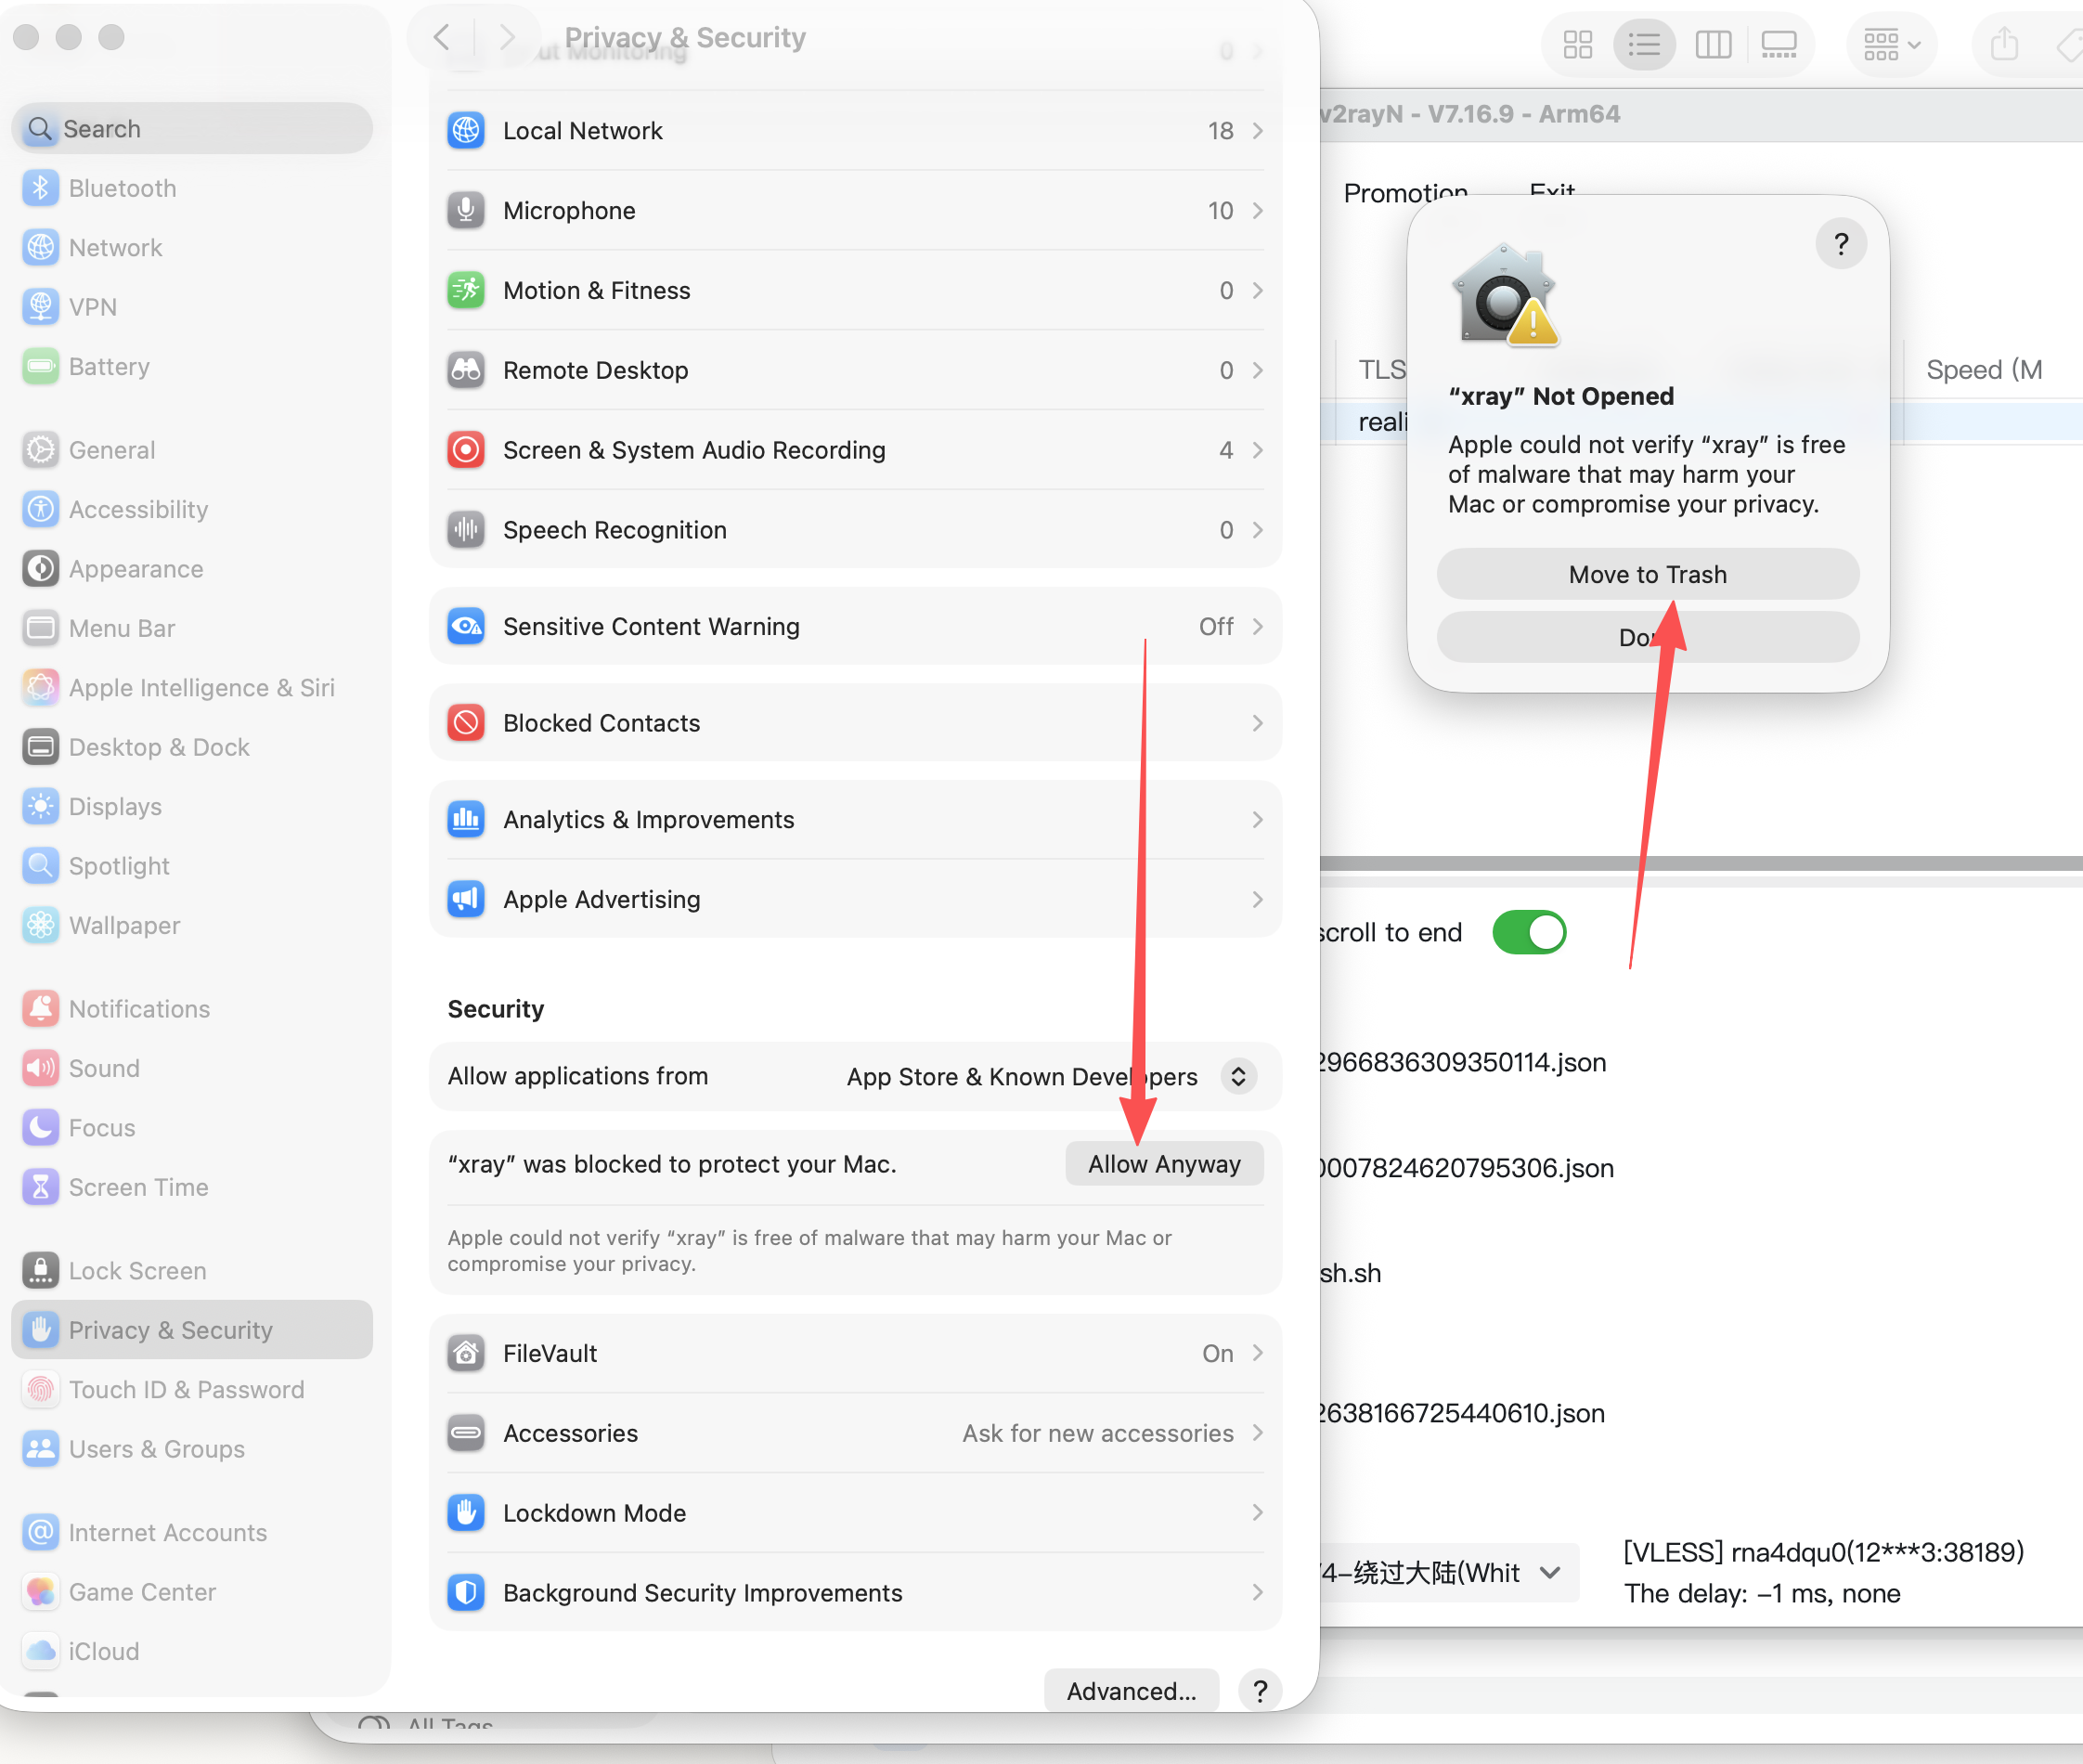Click Move to Trash in the xray dialog
This screenshot has width=2083, height=1764.
coord(1648,574)
